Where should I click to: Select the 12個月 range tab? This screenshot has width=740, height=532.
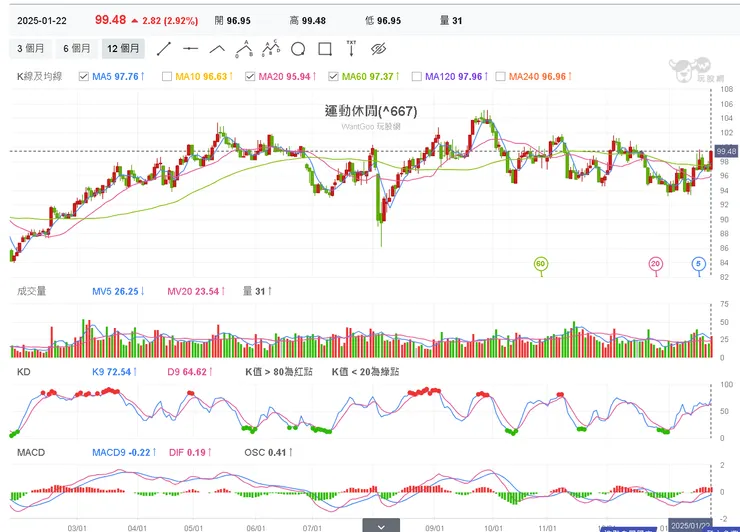pos(124,48)
